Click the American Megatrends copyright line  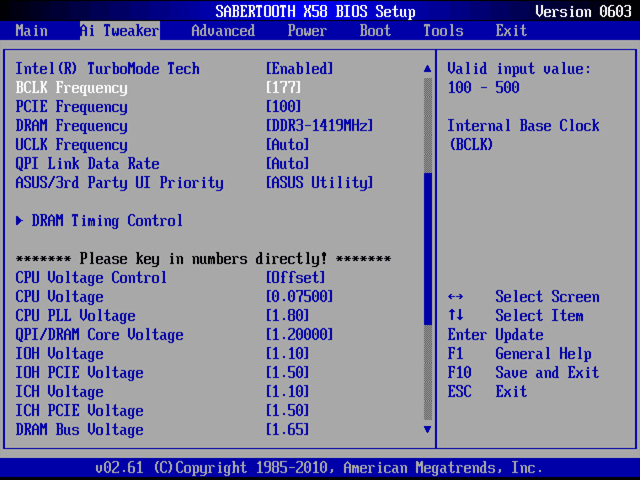click(x=320, y=468)
